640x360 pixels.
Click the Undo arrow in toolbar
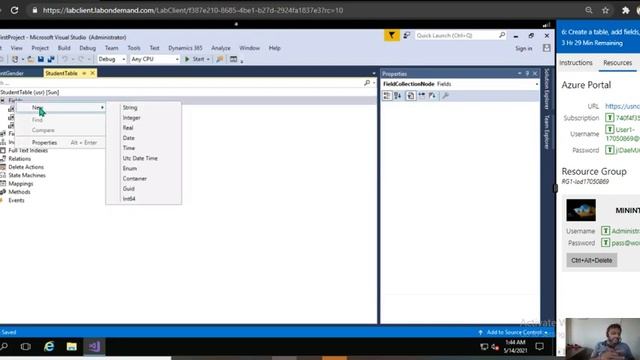65,59
